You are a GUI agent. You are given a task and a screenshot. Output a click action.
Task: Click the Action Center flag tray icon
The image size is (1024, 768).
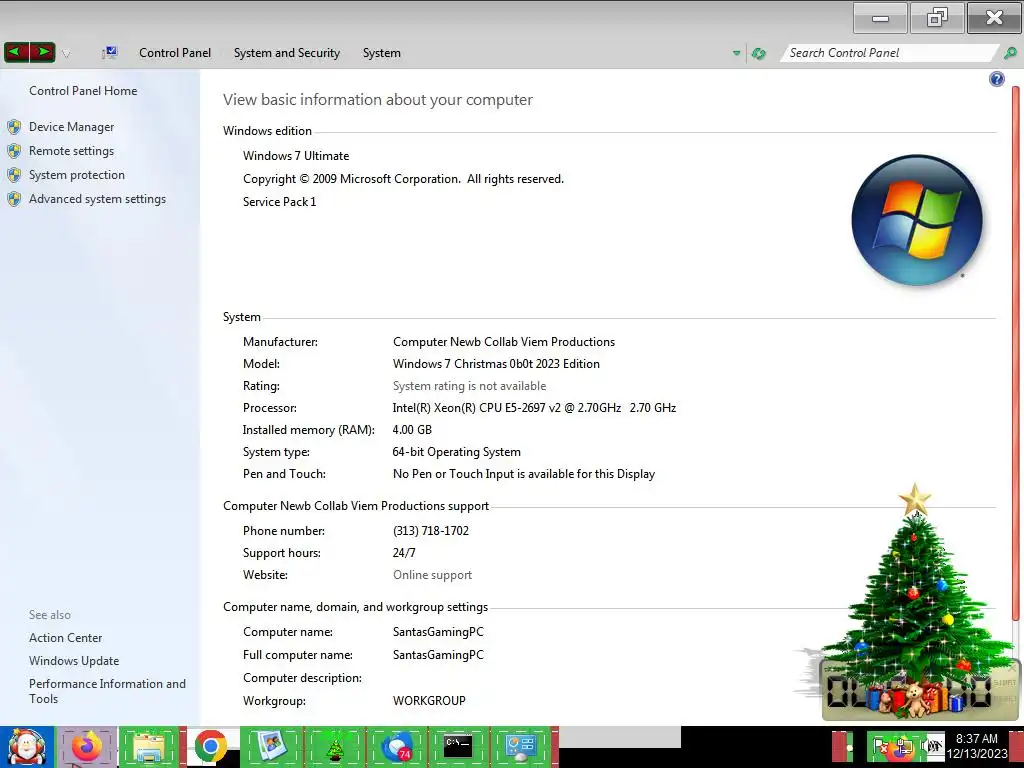click(x=881, y=747)
